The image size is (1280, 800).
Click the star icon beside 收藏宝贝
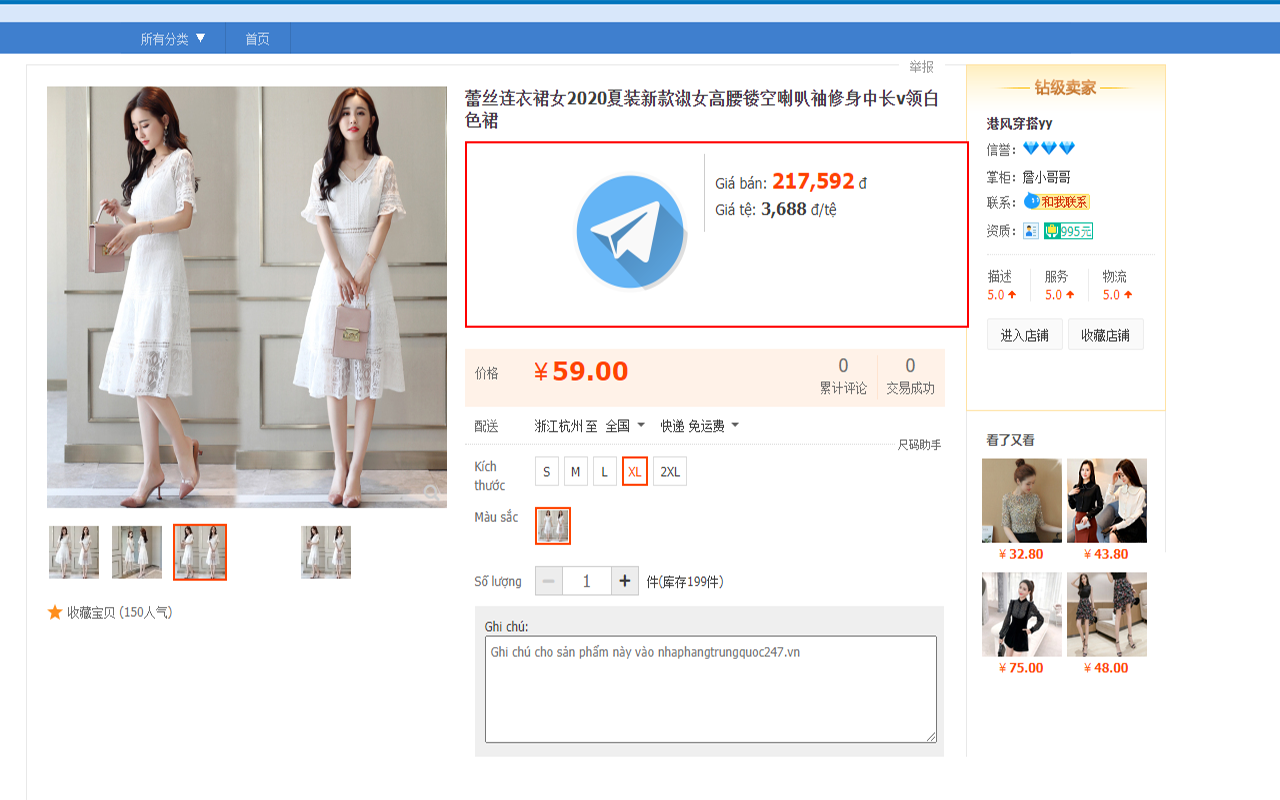(x=55, y=612)
